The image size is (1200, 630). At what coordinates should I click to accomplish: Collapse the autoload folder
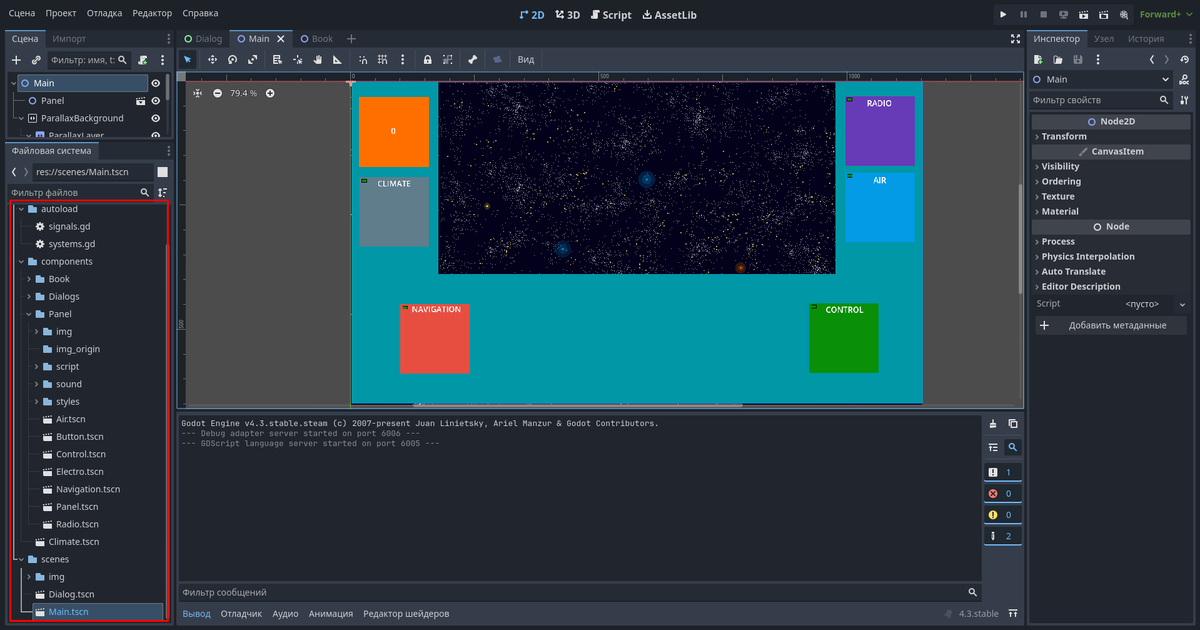[x=22, y=209]
